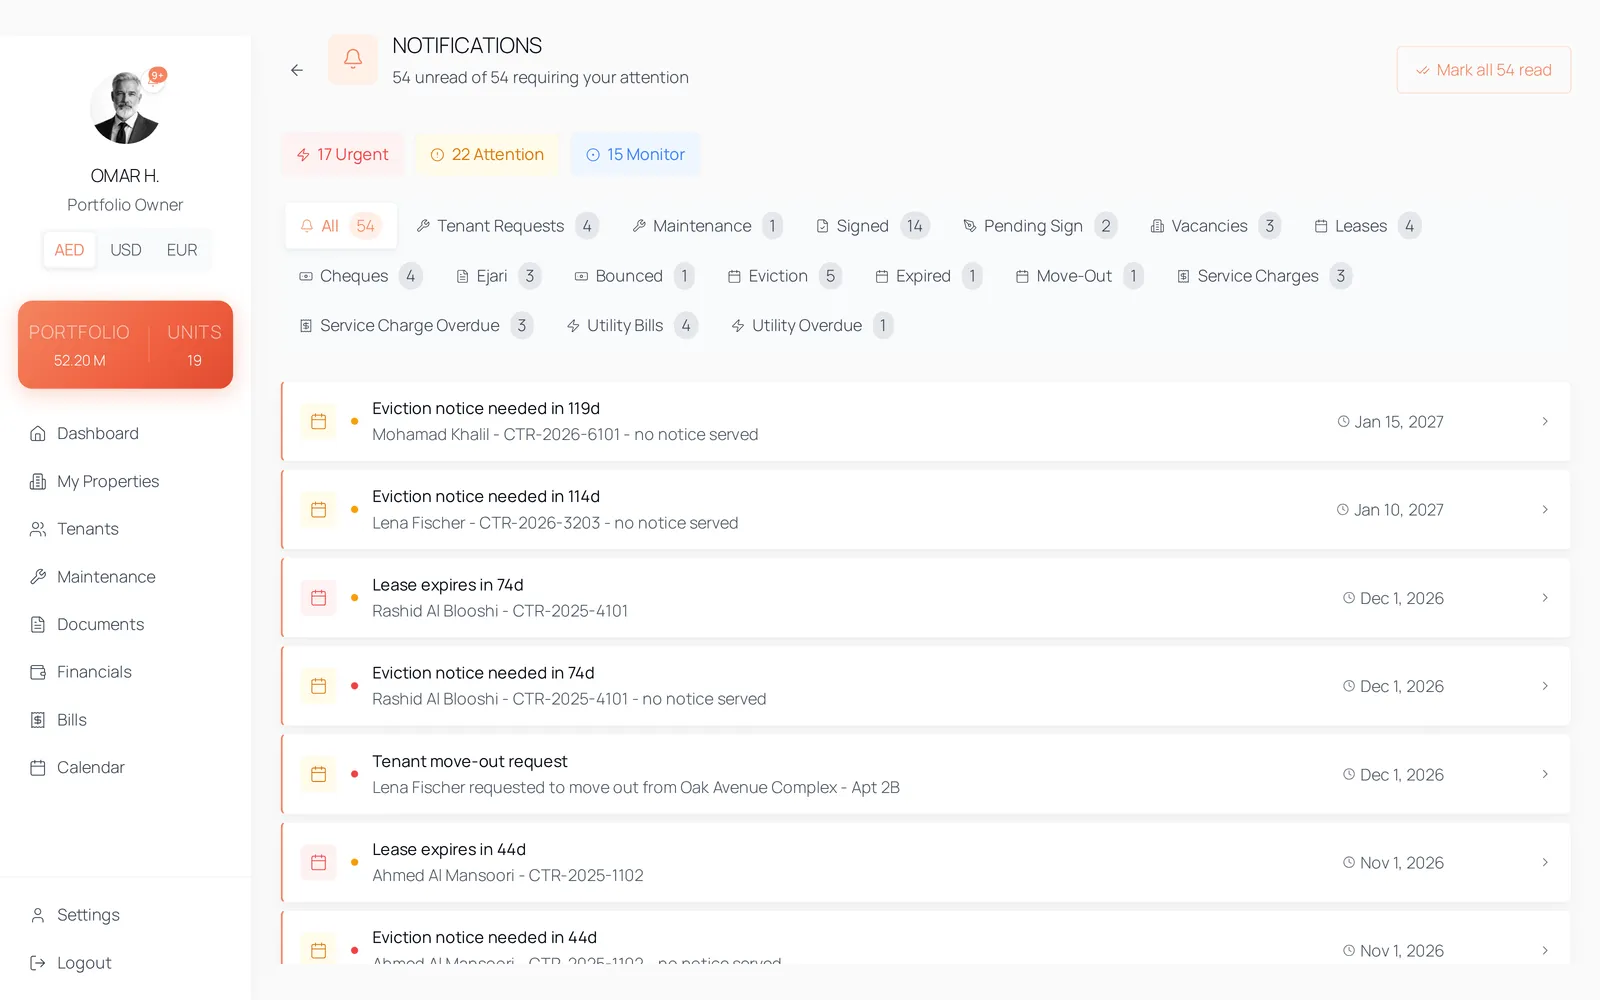
Task: Click the My Properties building icon
Action: tap(38, 481)
